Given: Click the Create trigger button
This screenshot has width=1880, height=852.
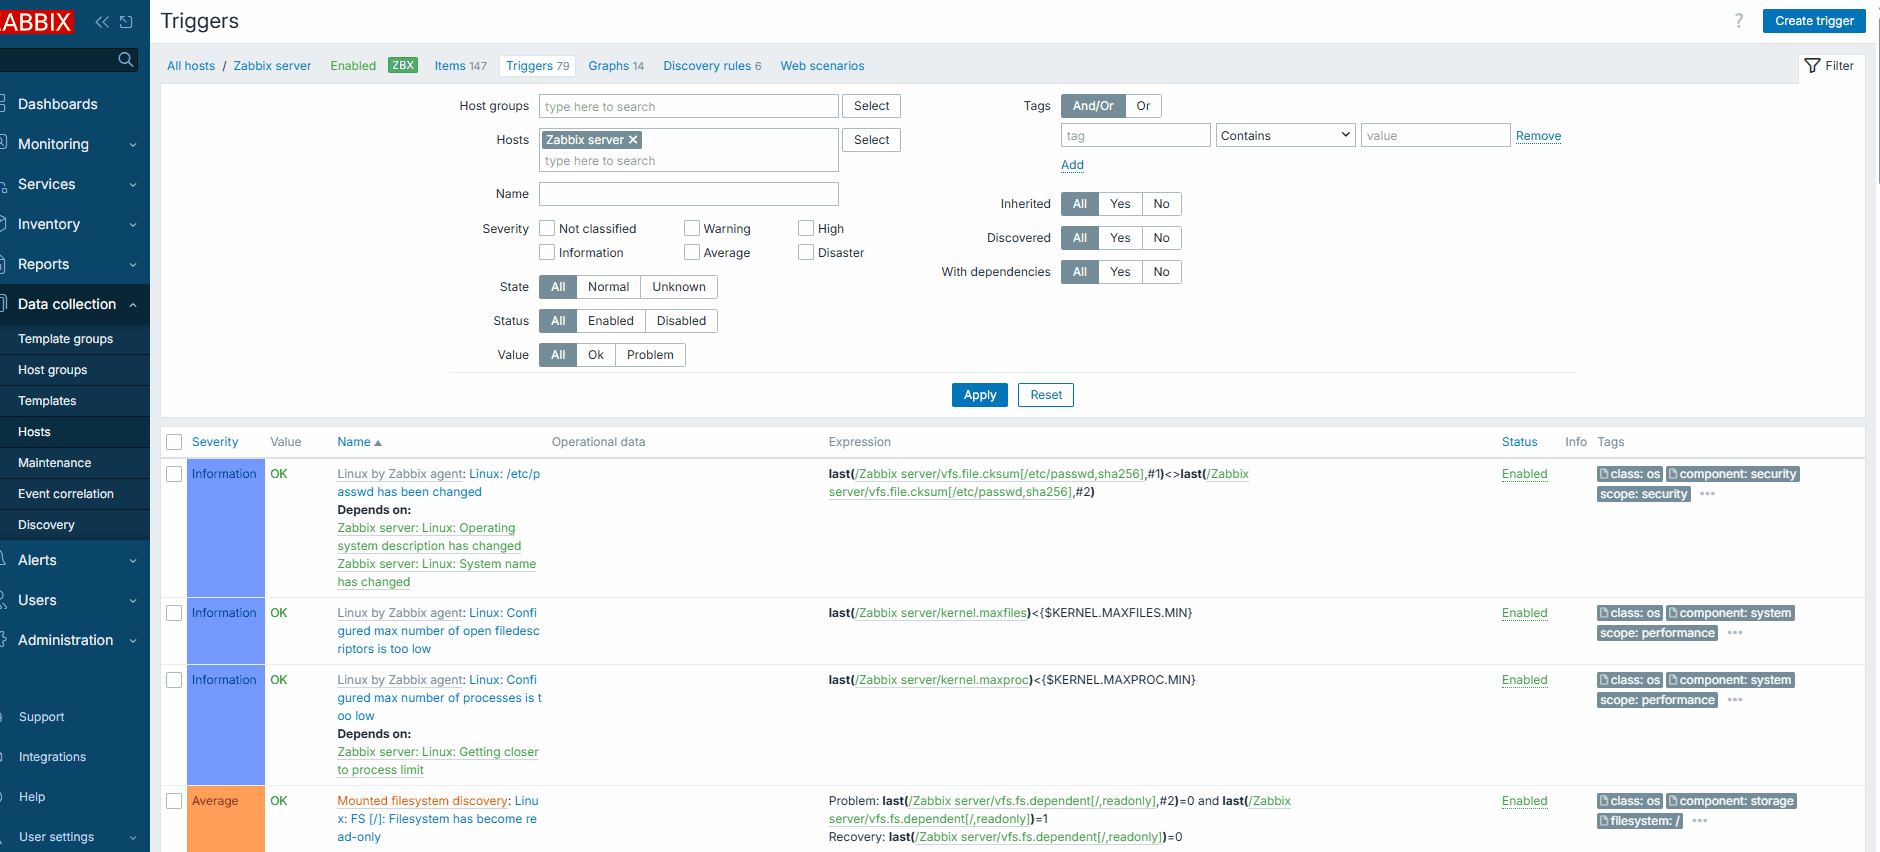Looking at the screenshot, I should 1814,21.
